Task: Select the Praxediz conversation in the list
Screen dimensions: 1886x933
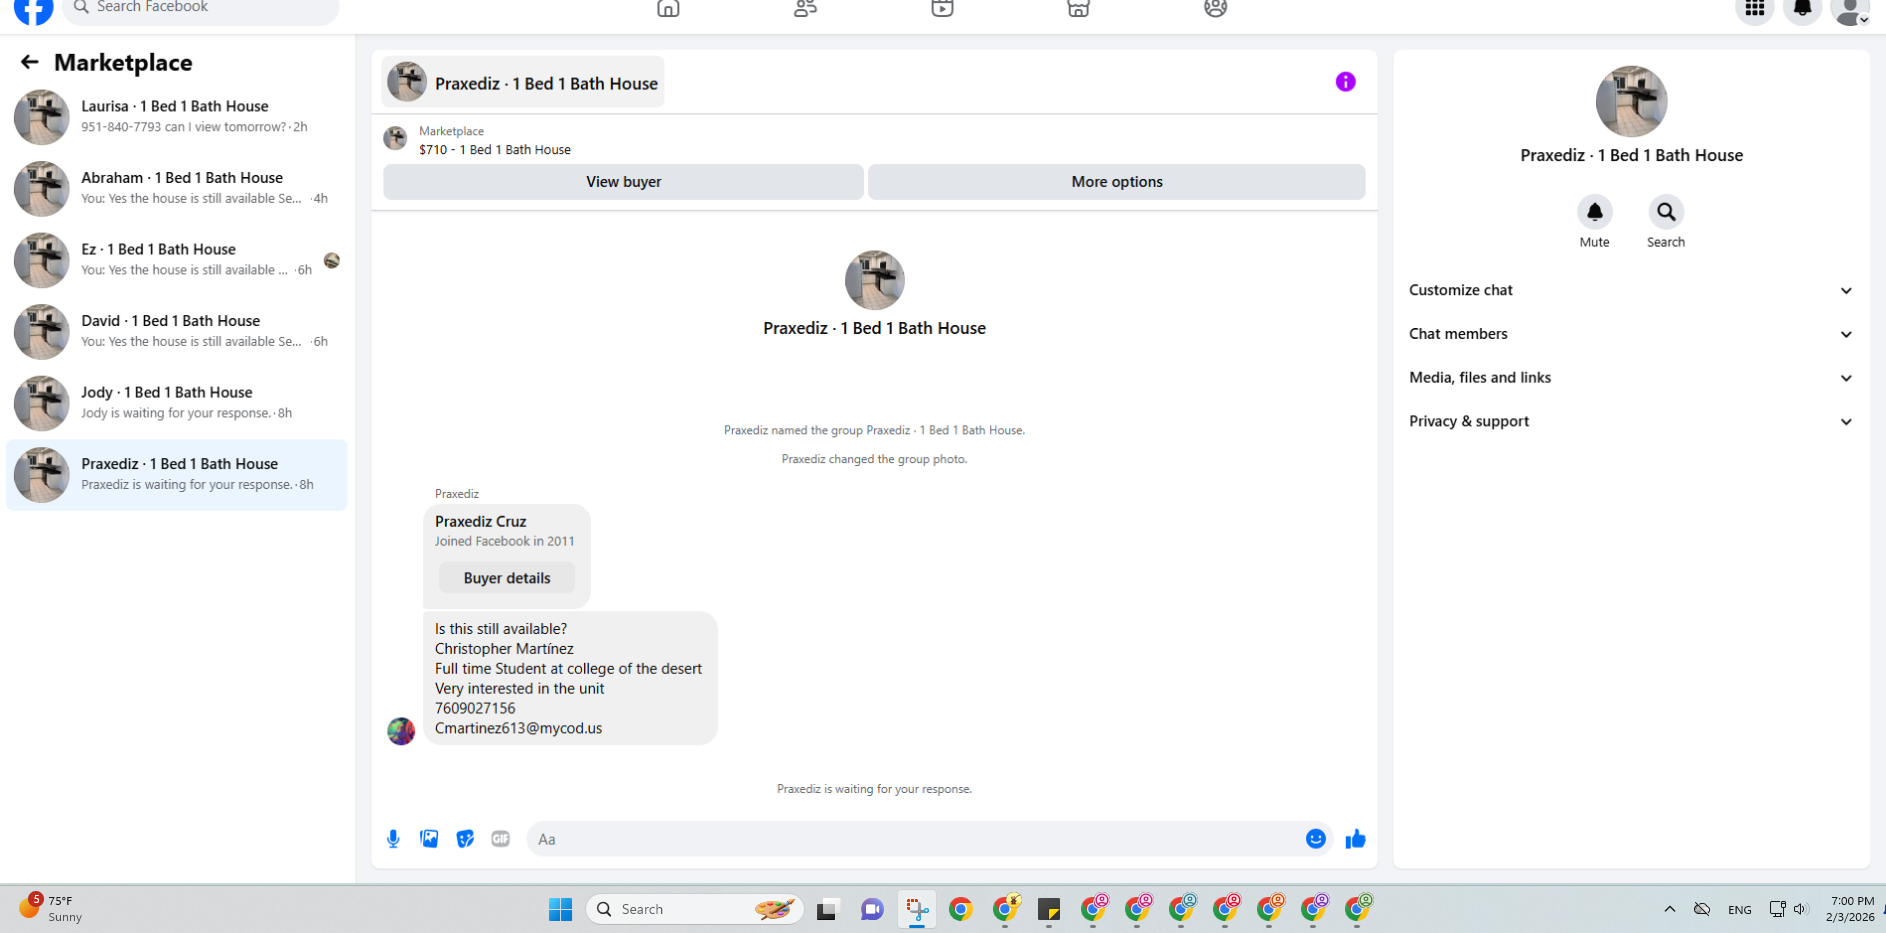Action: pyautogui.click(x=177, y=475)
